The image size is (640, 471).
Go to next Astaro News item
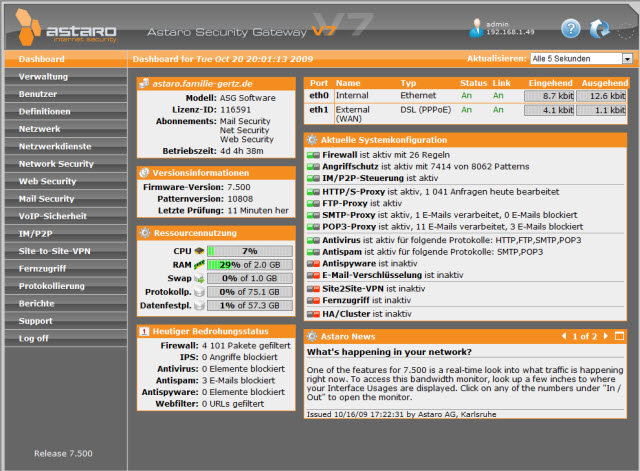click(x=606, y=336)
